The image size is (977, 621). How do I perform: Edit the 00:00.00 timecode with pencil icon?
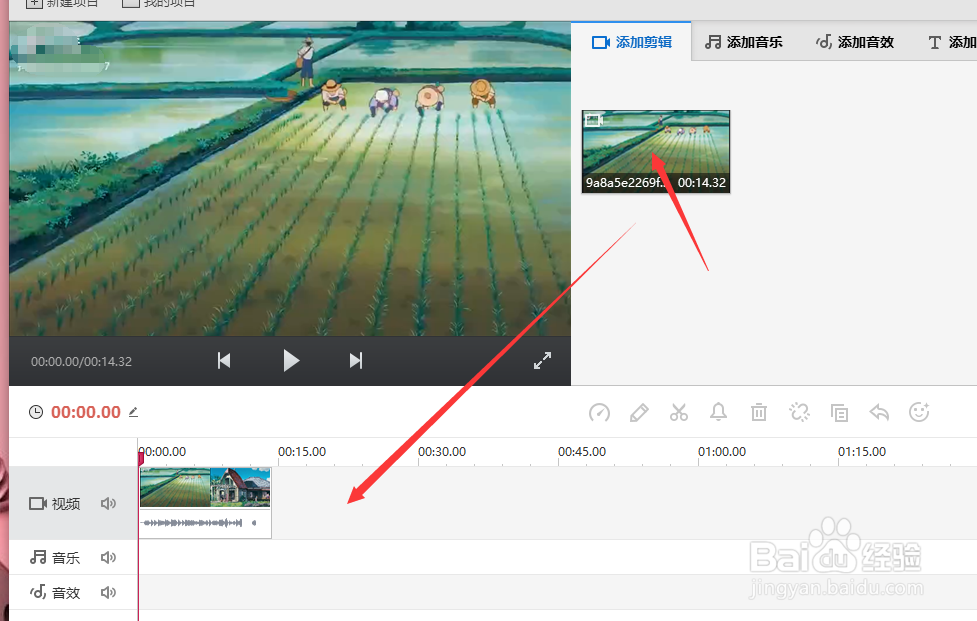click(133, 412)
